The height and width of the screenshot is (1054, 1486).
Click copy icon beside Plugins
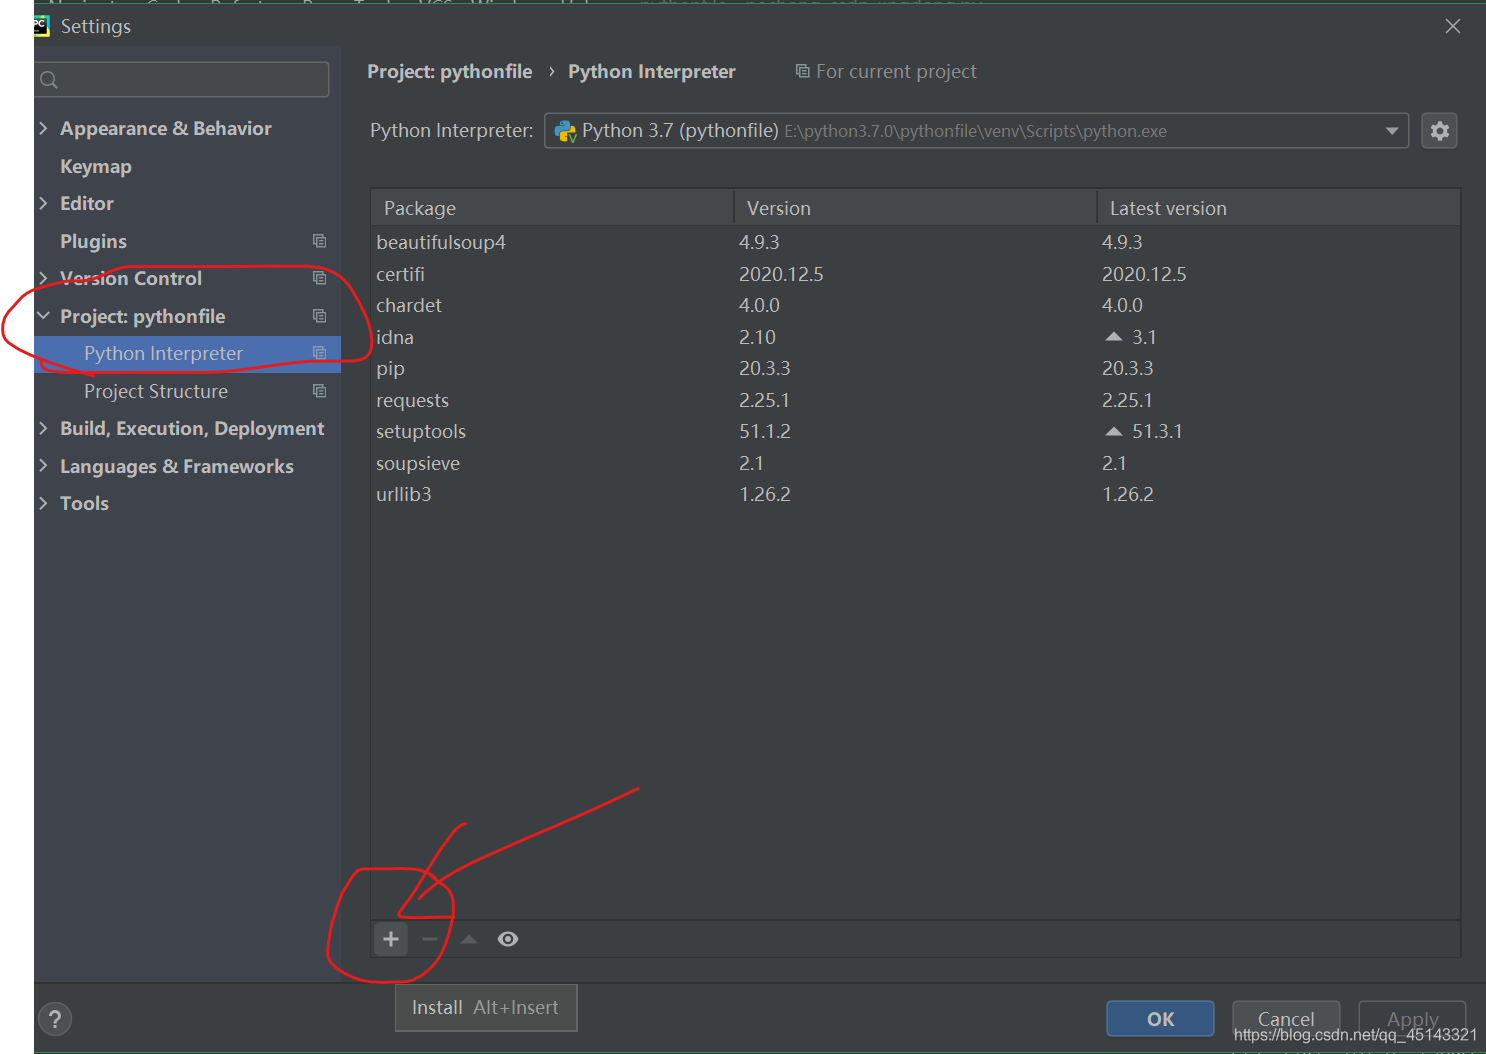coord(319,241)
